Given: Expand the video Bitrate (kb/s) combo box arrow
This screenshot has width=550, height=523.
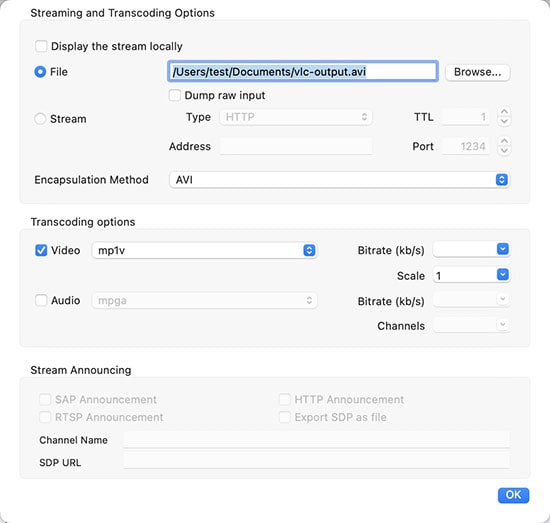Looking at the screenshot, I should (503, 249).
